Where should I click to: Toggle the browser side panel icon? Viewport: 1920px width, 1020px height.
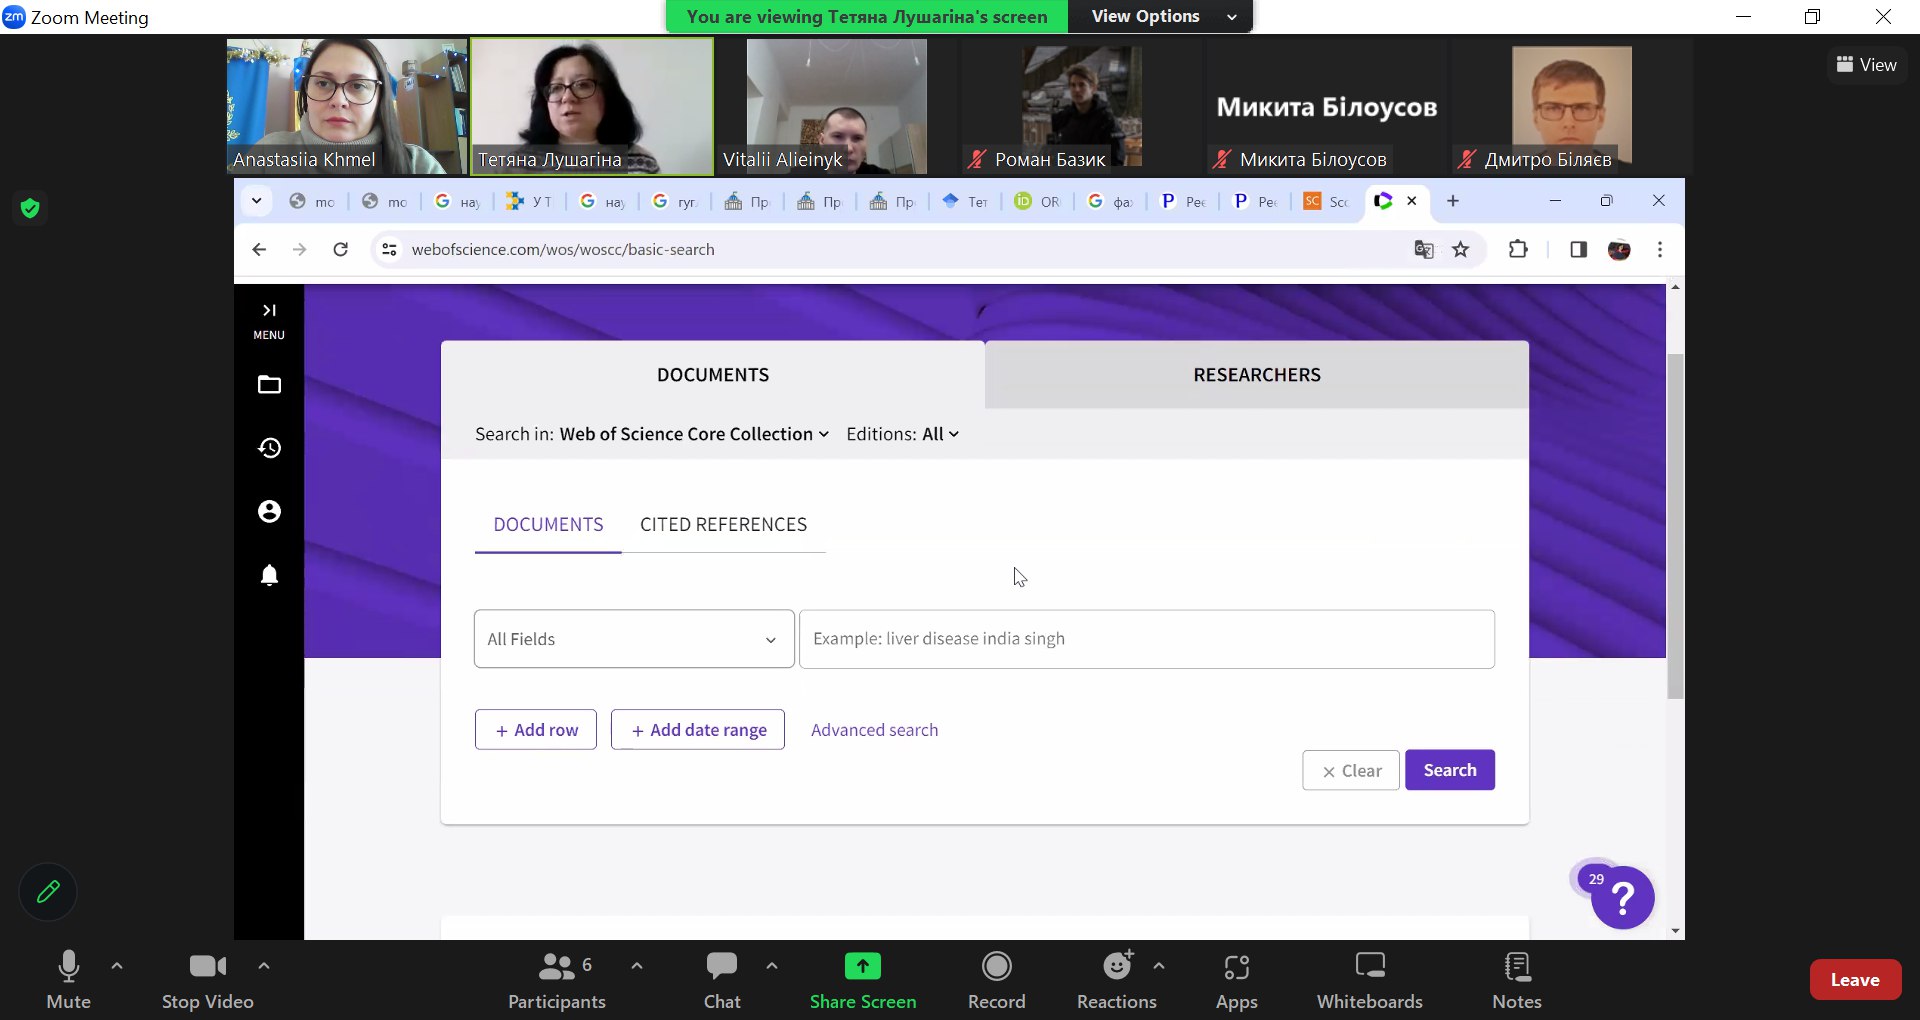pyautogui.click(x=1578, y=250)
